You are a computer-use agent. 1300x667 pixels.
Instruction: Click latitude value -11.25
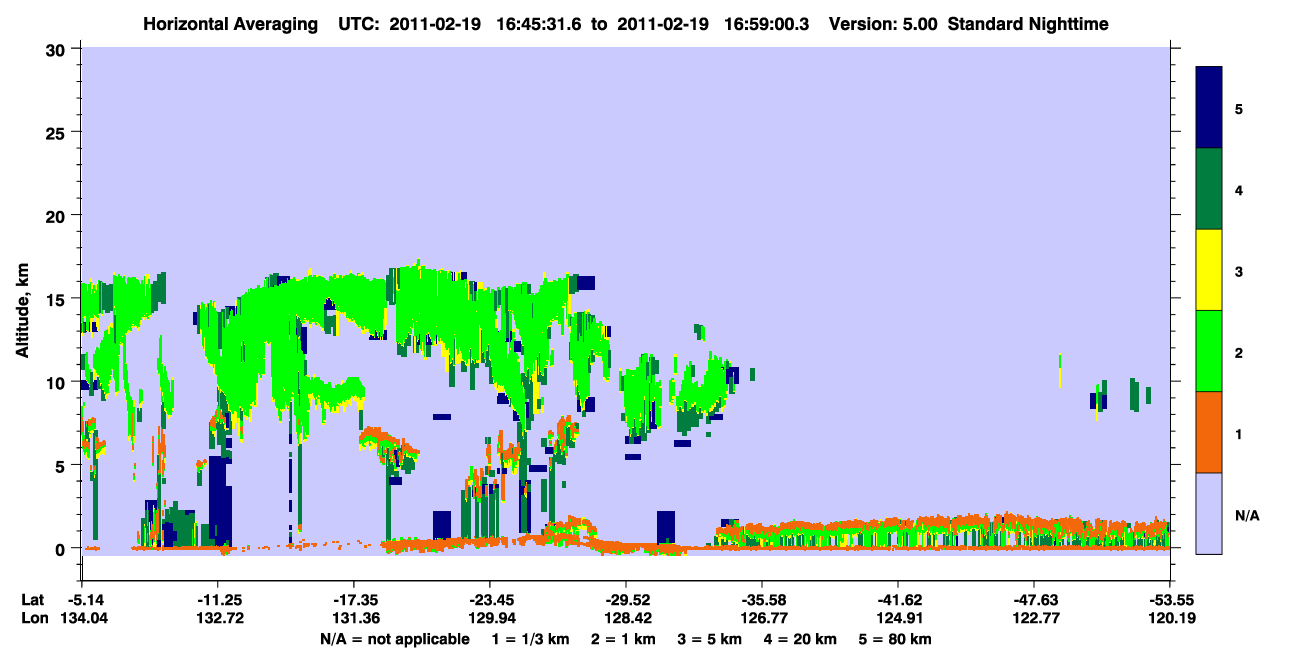point(217,600)
